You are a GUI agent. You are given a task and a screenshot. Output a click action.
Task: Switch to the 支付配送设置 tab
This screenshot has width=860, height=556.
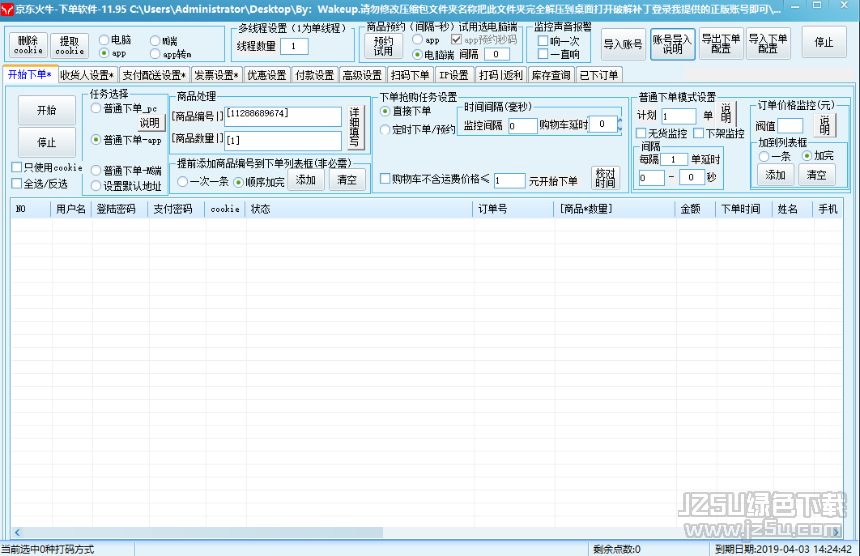coord(154,75)
